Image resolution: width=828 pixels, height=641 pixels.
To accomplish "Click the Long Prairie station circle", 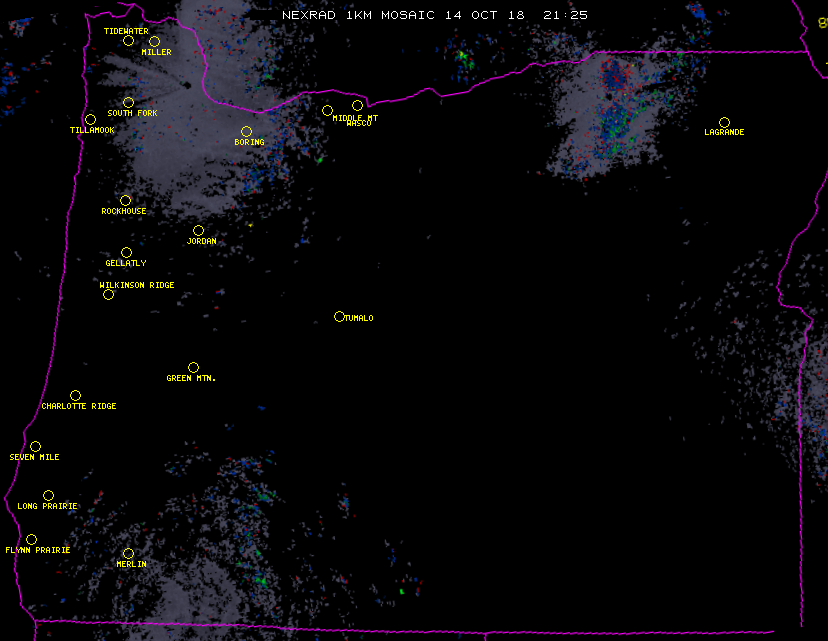I will [48, 495].
